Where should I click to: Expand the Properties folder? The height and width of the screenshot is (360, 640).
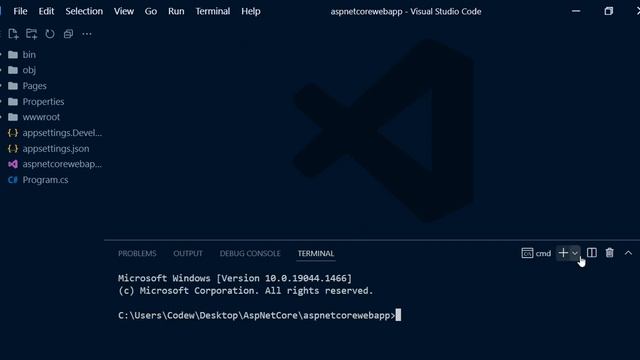(43, 102)
